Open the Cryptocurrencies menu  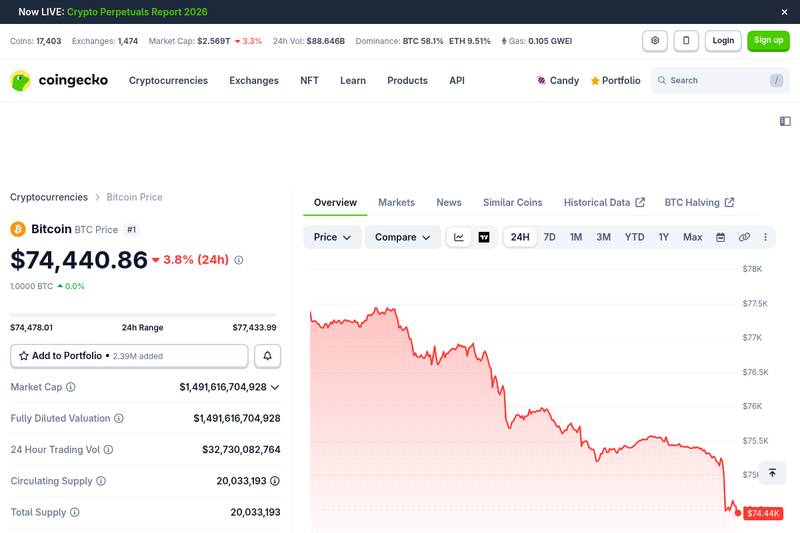pos(168,81)
